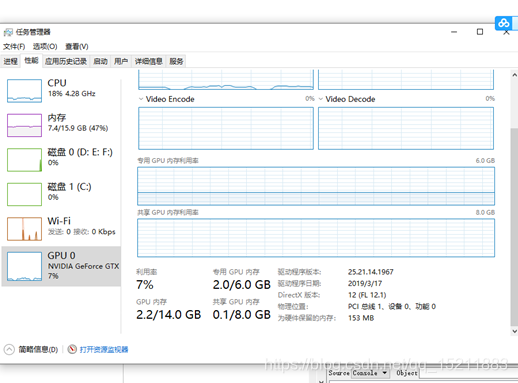Screen dimensions: 518x383
Task: Switch to the 用户 tab
Action: [121, 61]
